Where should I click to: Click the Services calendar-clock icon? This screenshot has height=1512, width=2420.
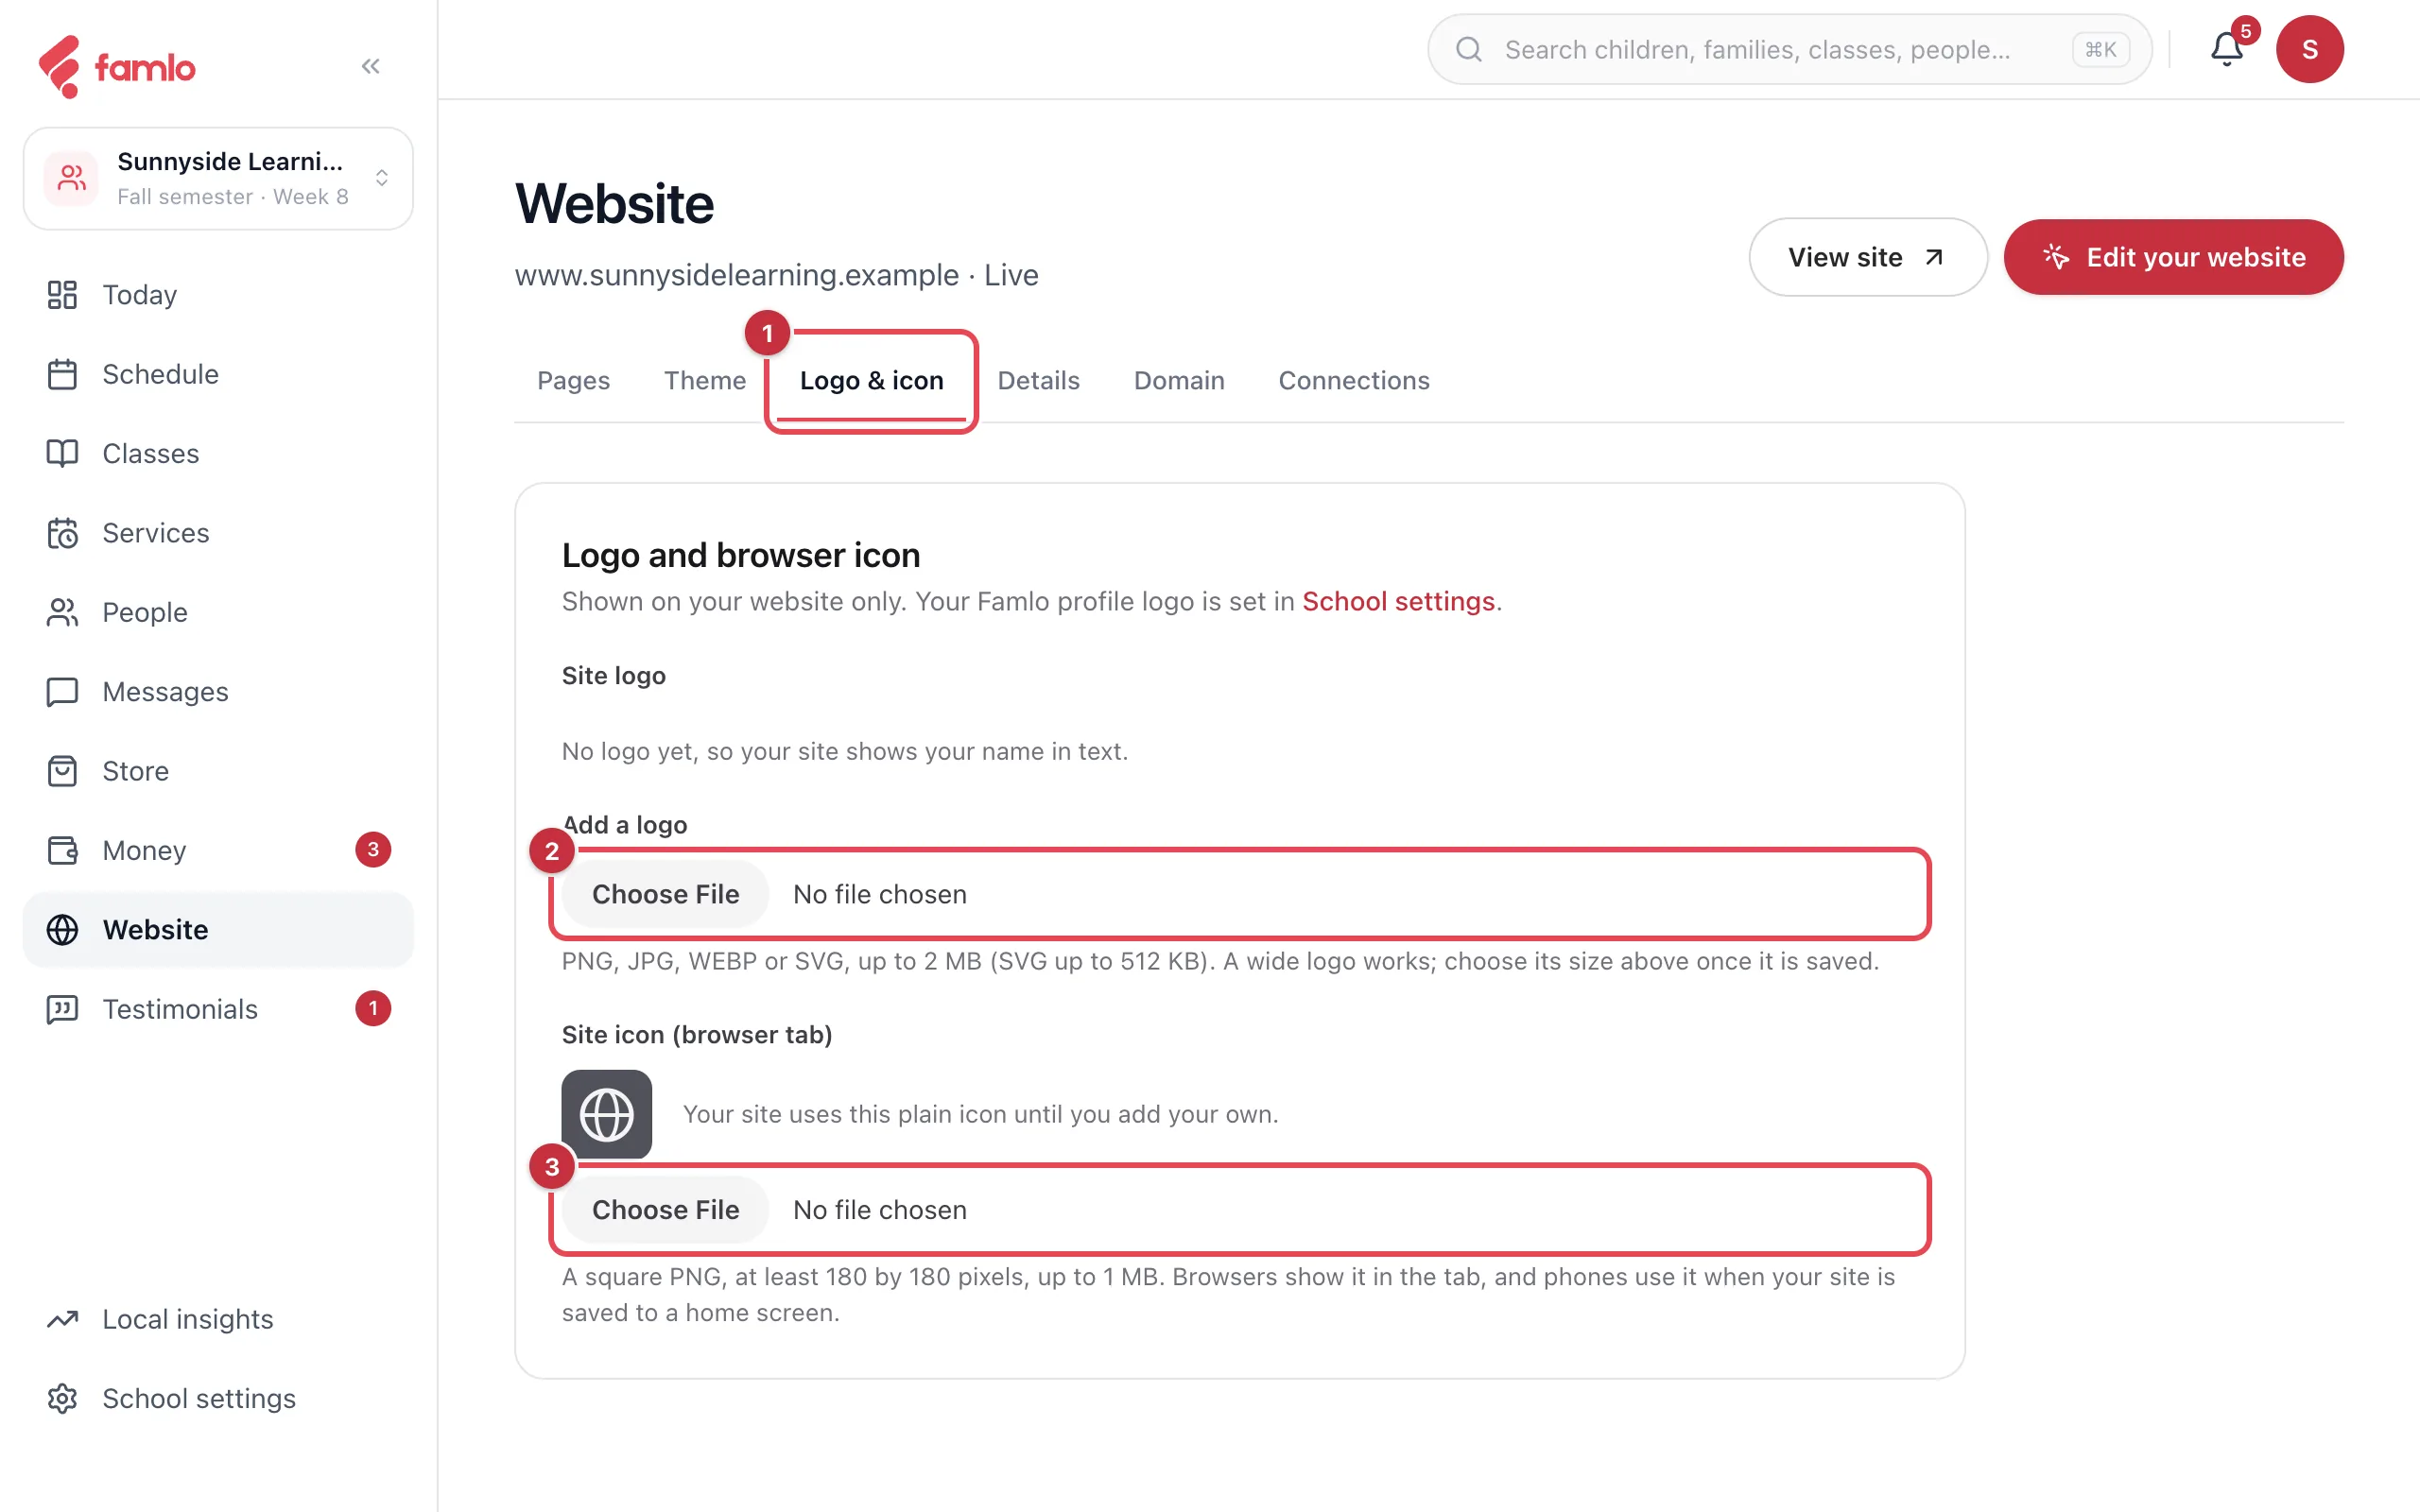click(62, 533)
